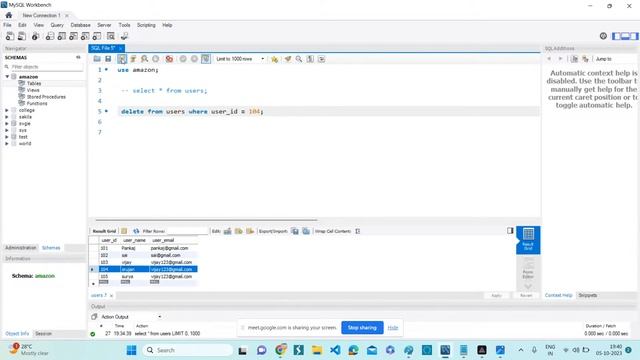The image size is (640, 360).
Task: Open the Jump to dropdown in help
Action: 603,59
